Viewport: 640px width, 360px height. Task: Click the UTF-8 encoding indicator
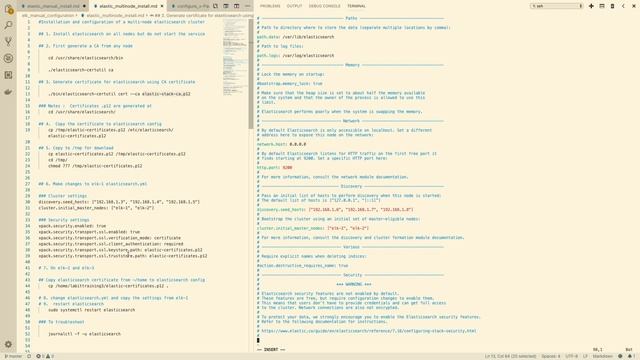(571, 356)
